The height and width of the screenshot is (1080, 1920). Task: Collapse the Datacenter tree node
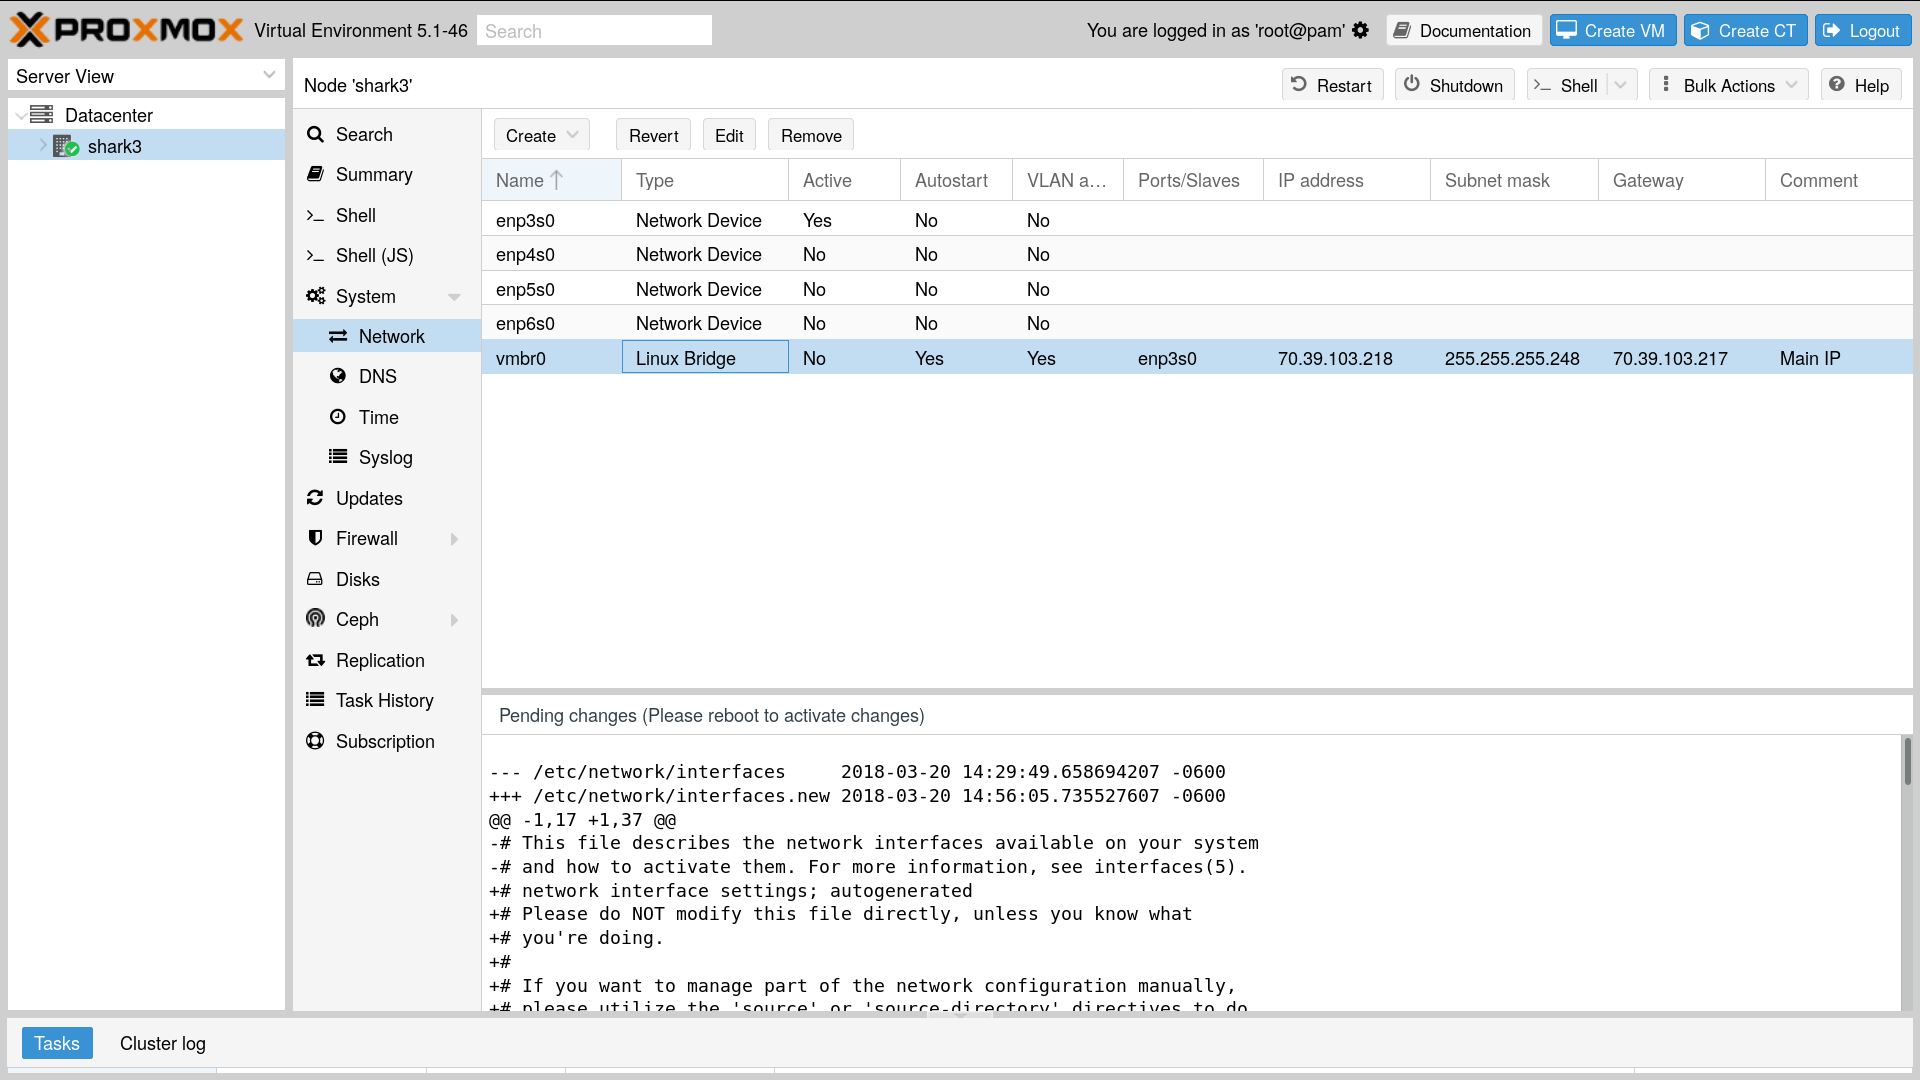pos(21,115)
